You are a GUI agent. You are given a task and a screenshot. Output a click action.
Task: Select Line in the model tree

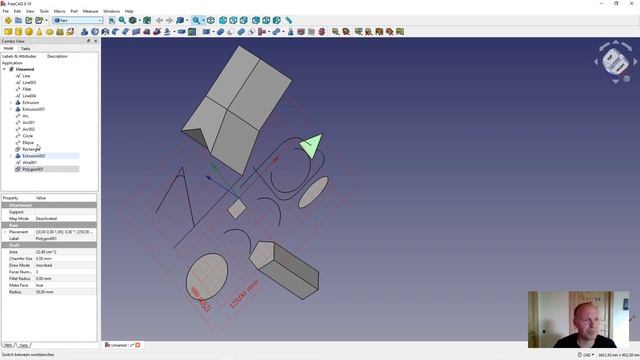click(26, 76)
